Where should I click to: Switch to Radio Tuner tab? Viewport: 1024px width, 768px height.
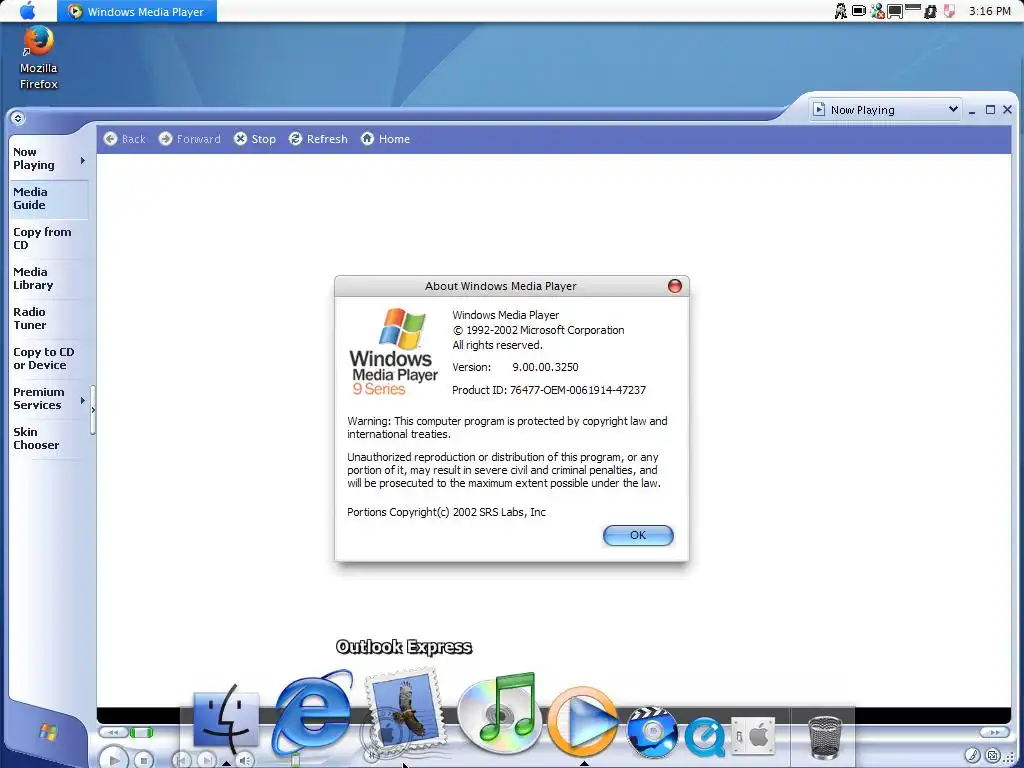48,318
